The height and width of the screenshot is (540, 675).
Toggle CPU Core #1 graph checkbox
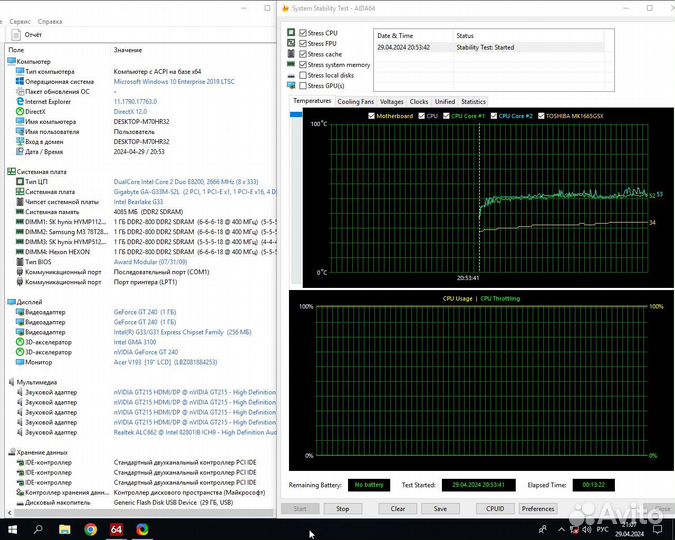[x=446, y=116]
